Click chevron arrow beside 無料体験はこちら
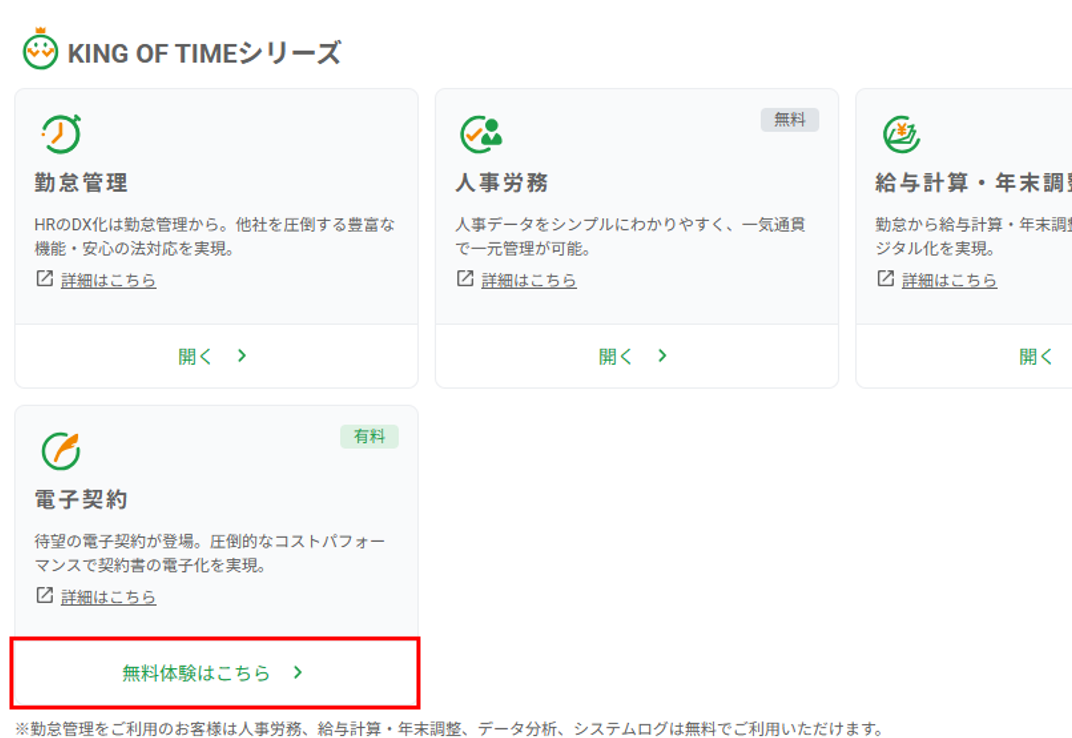The width and height of the screenshot is (1072, 738). pos(297,672)
